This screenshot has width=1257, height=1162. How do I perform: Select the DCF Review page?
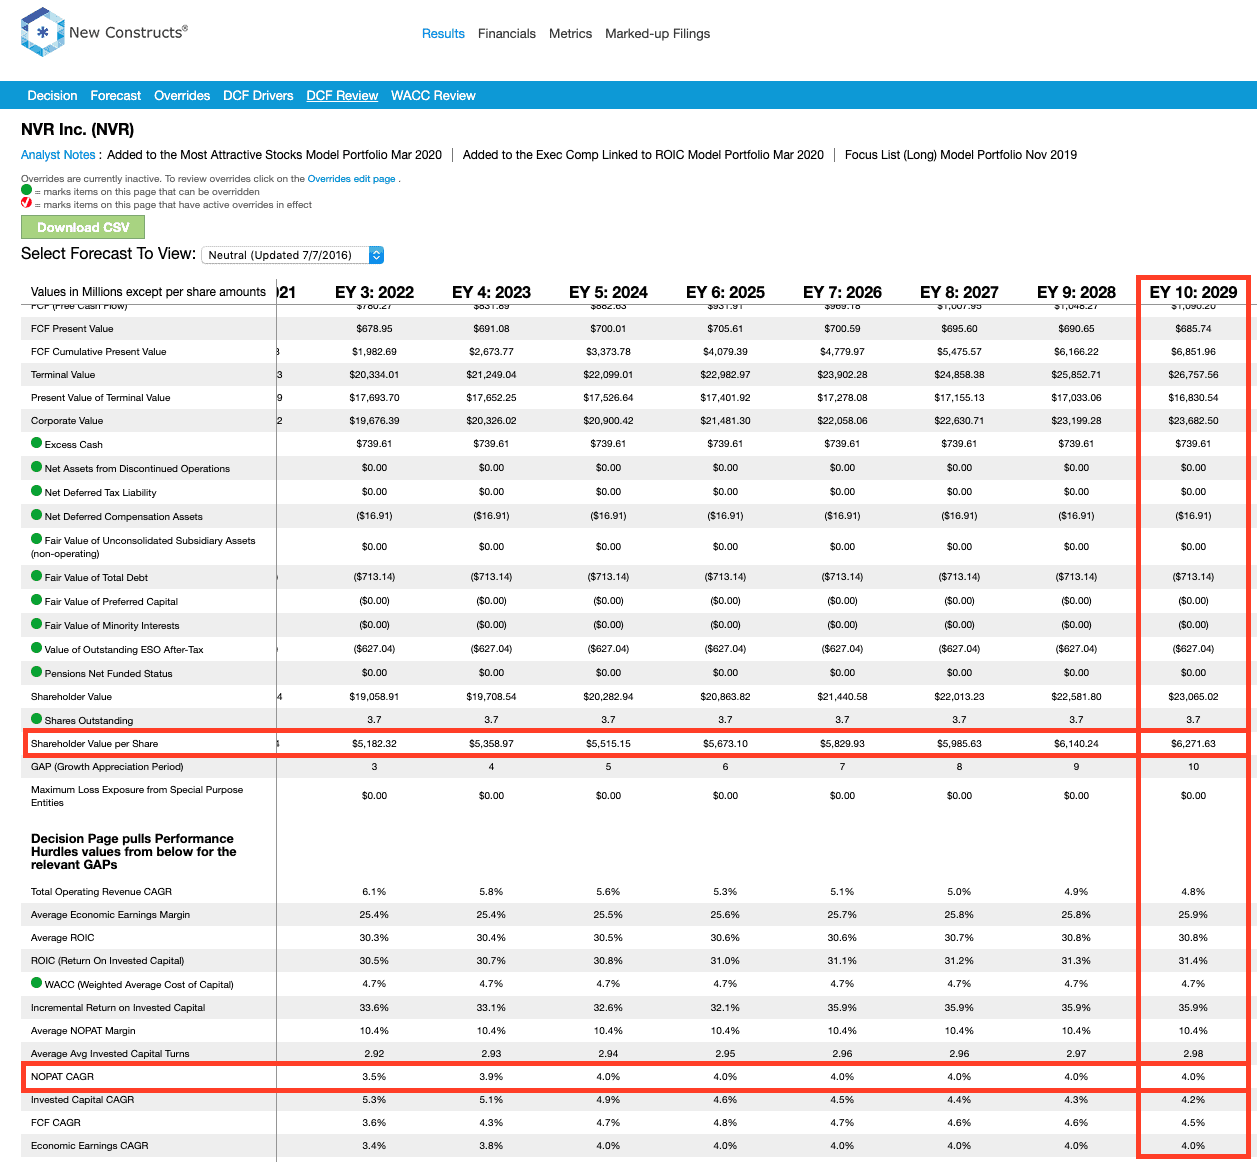point(342,96)
